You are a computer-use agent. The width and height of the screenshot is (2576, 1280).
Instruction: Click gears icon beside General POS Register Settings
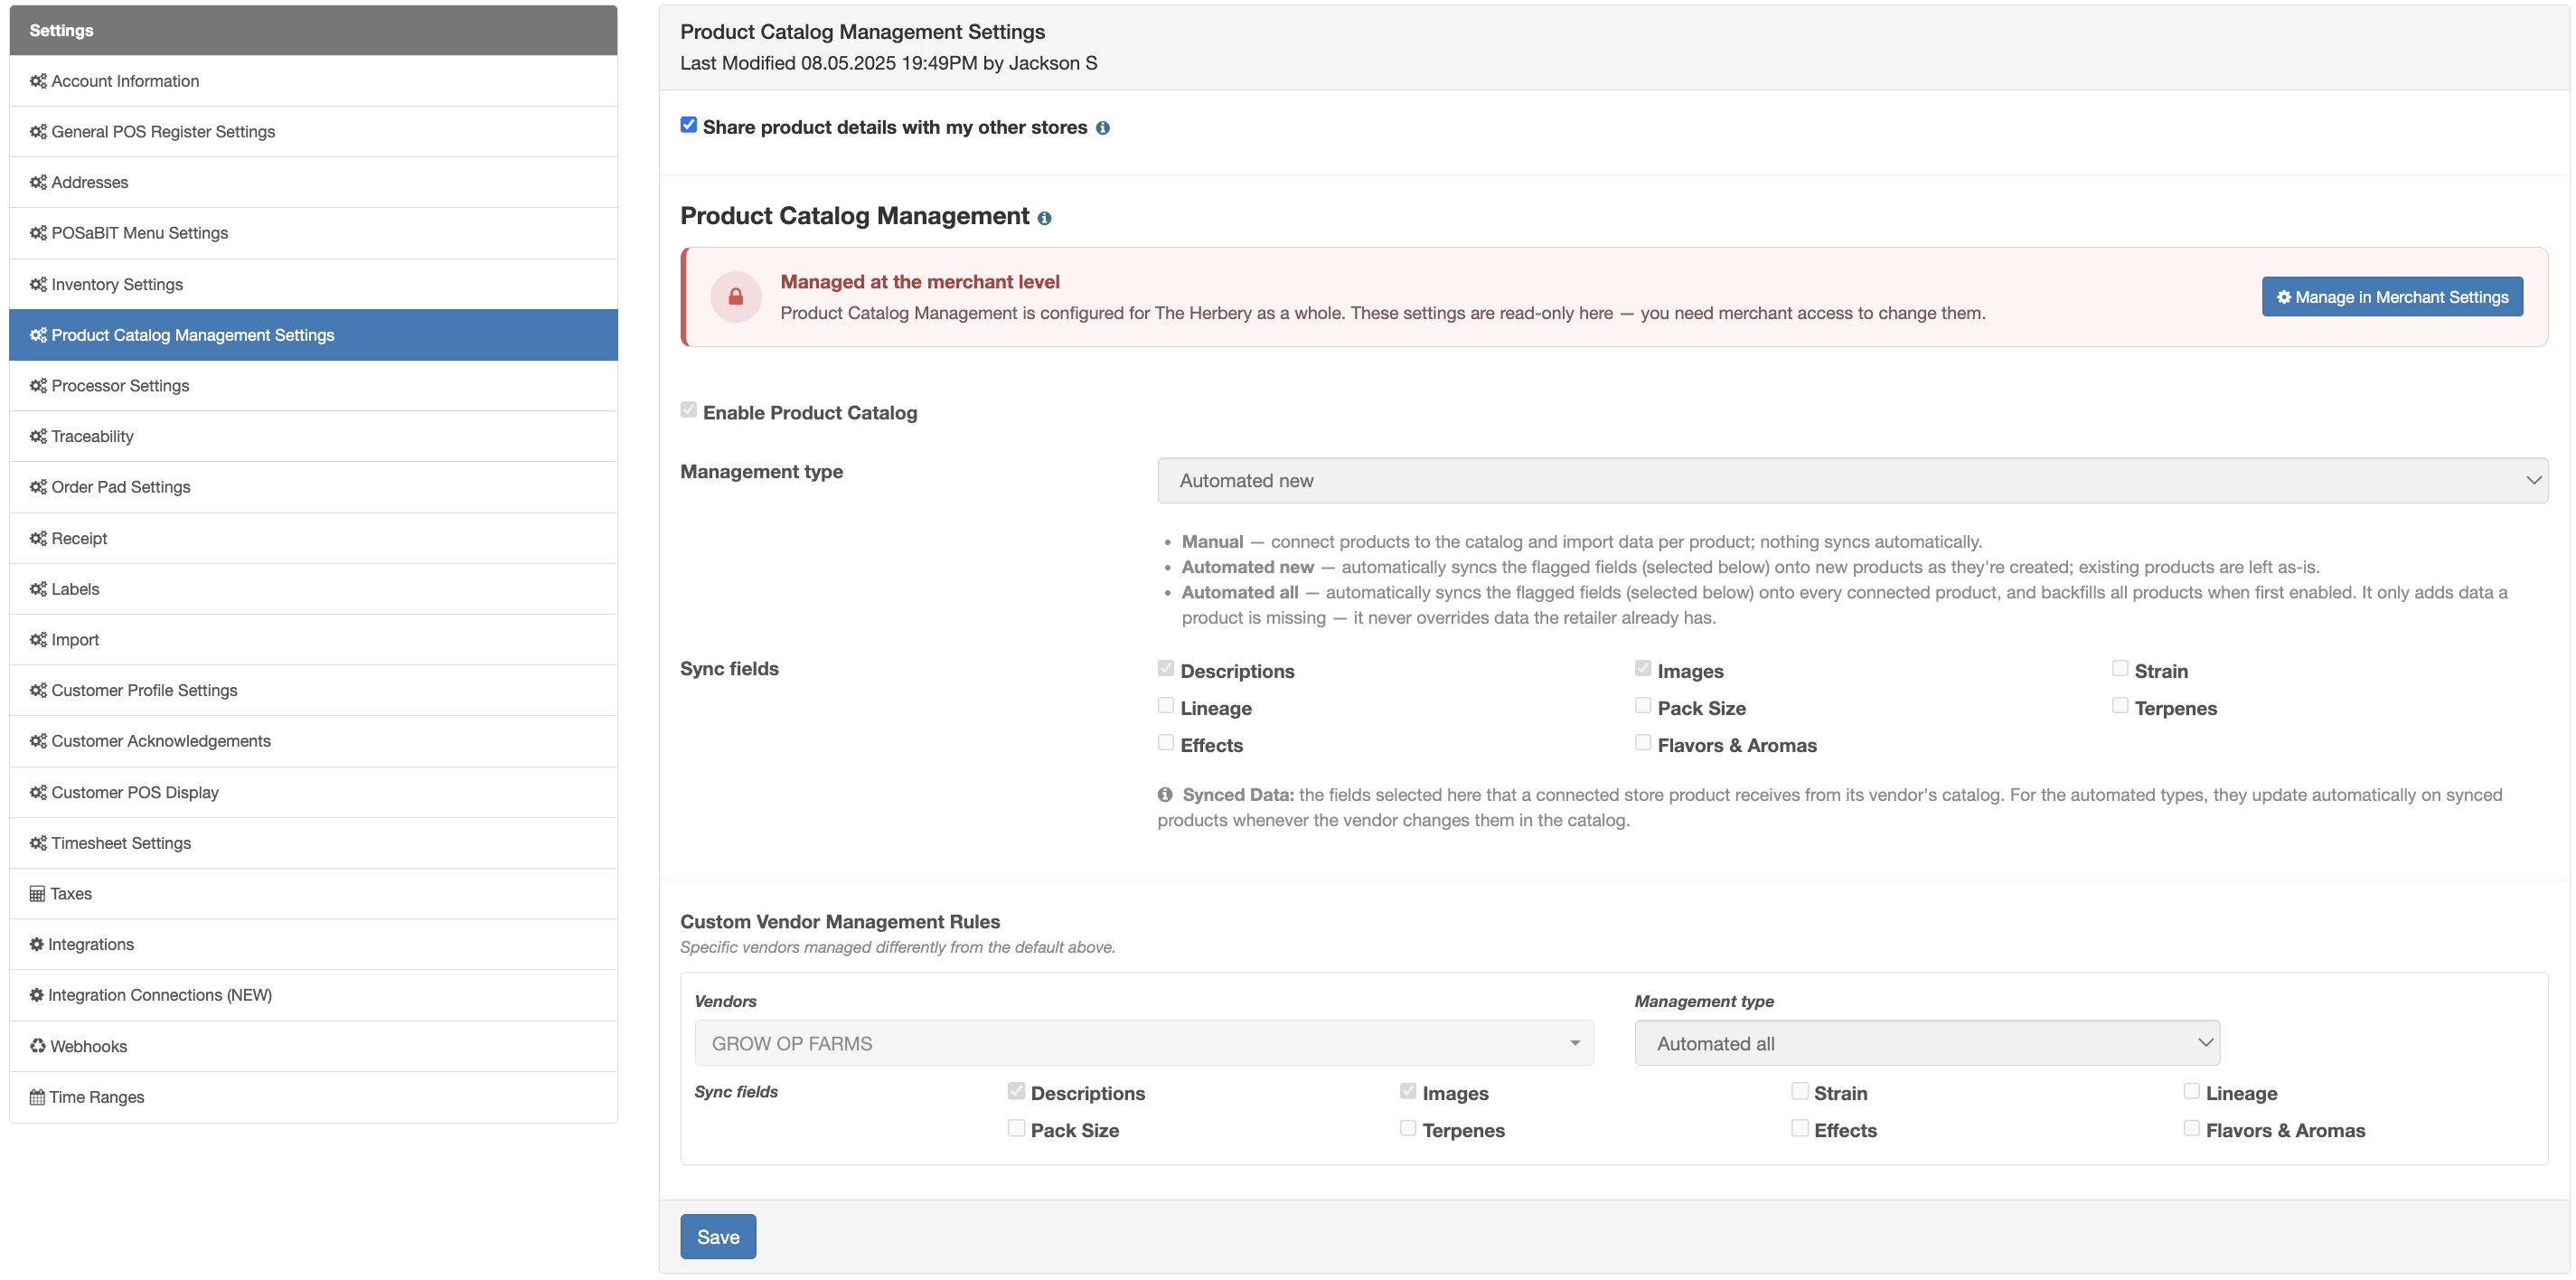[38, 132]
